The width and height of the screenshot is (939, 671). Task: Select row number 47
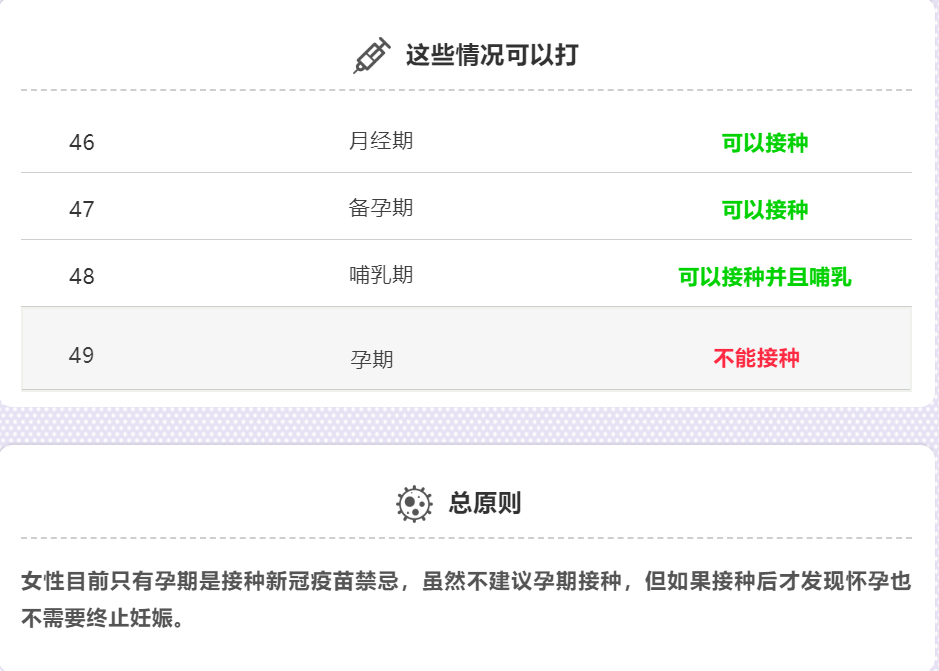point(82,210)
